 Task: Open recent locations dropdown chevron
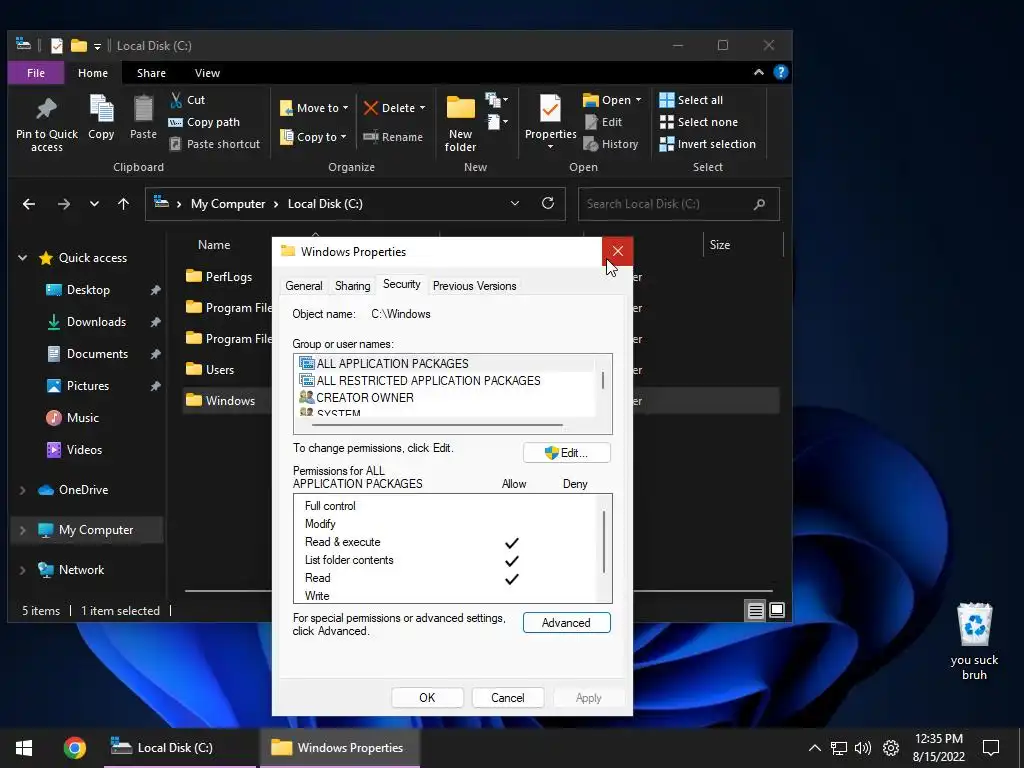click(x=94, y=204)
